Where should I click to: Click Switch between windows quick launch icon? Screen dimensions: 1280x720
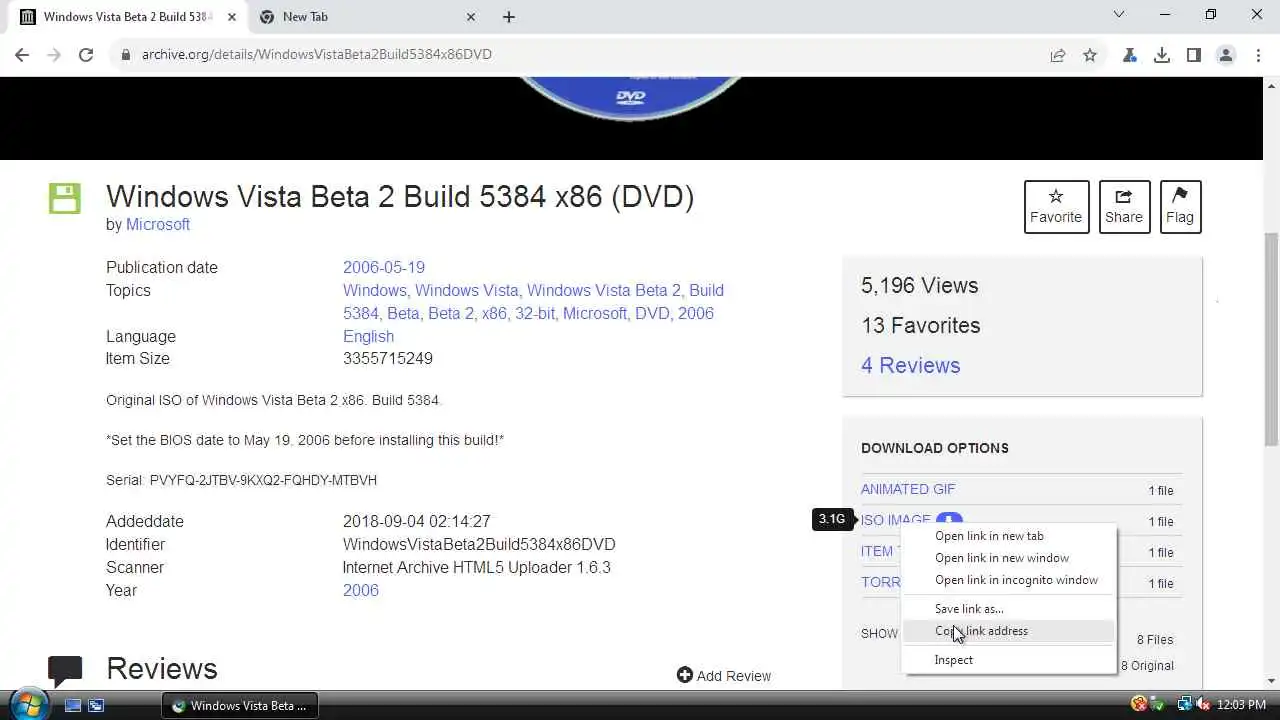[96, 705]
